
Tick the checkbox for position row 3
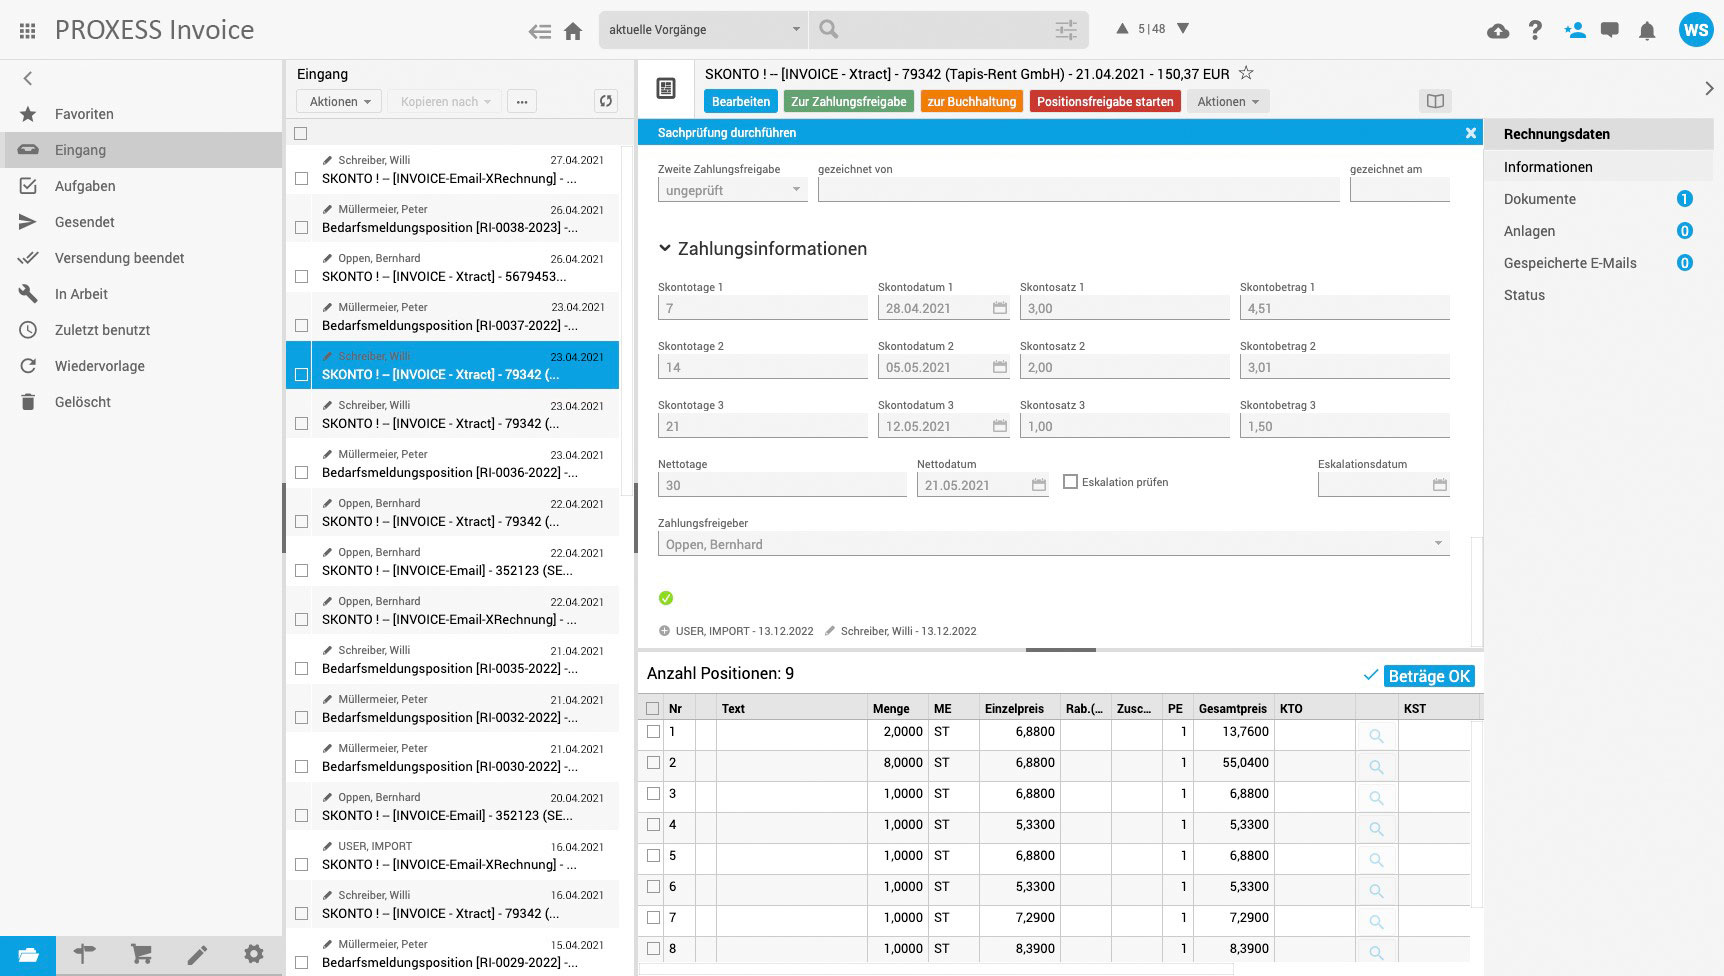(x=654, y=794)
